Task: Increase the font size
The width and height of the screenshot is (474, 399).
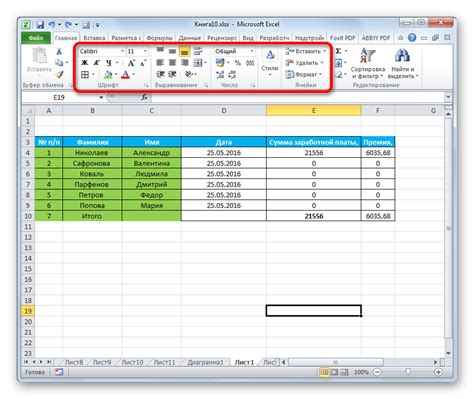Action: pyautogui.click(x=131, y=63)
